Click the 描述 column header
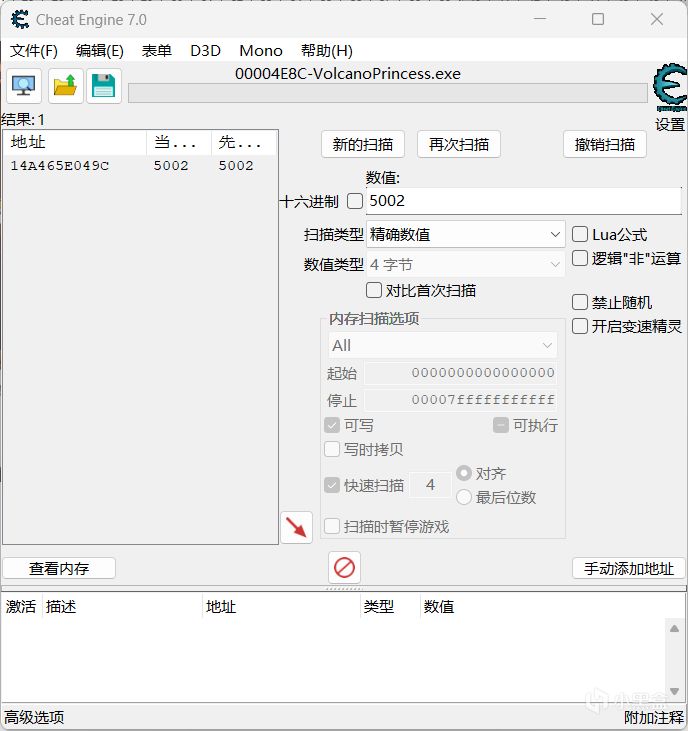Image resolution: width=688 pixels, height=731 pixels. click(x=122, y=607)
